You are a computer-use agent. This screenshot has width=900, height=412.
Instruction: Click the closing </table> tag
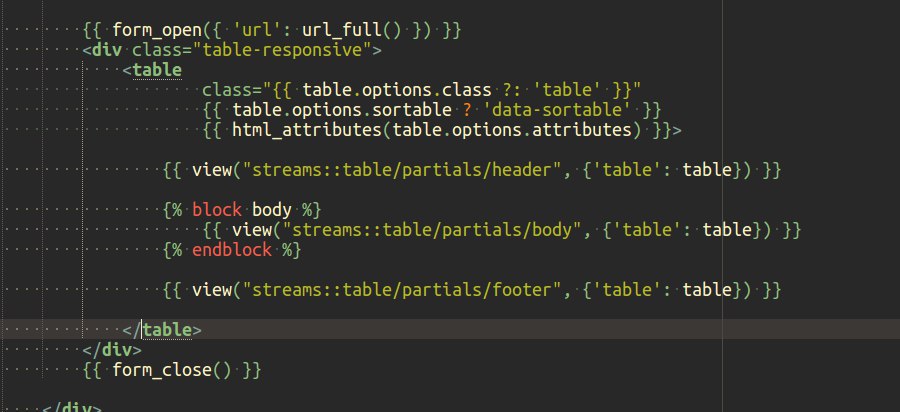coord(167,329)
